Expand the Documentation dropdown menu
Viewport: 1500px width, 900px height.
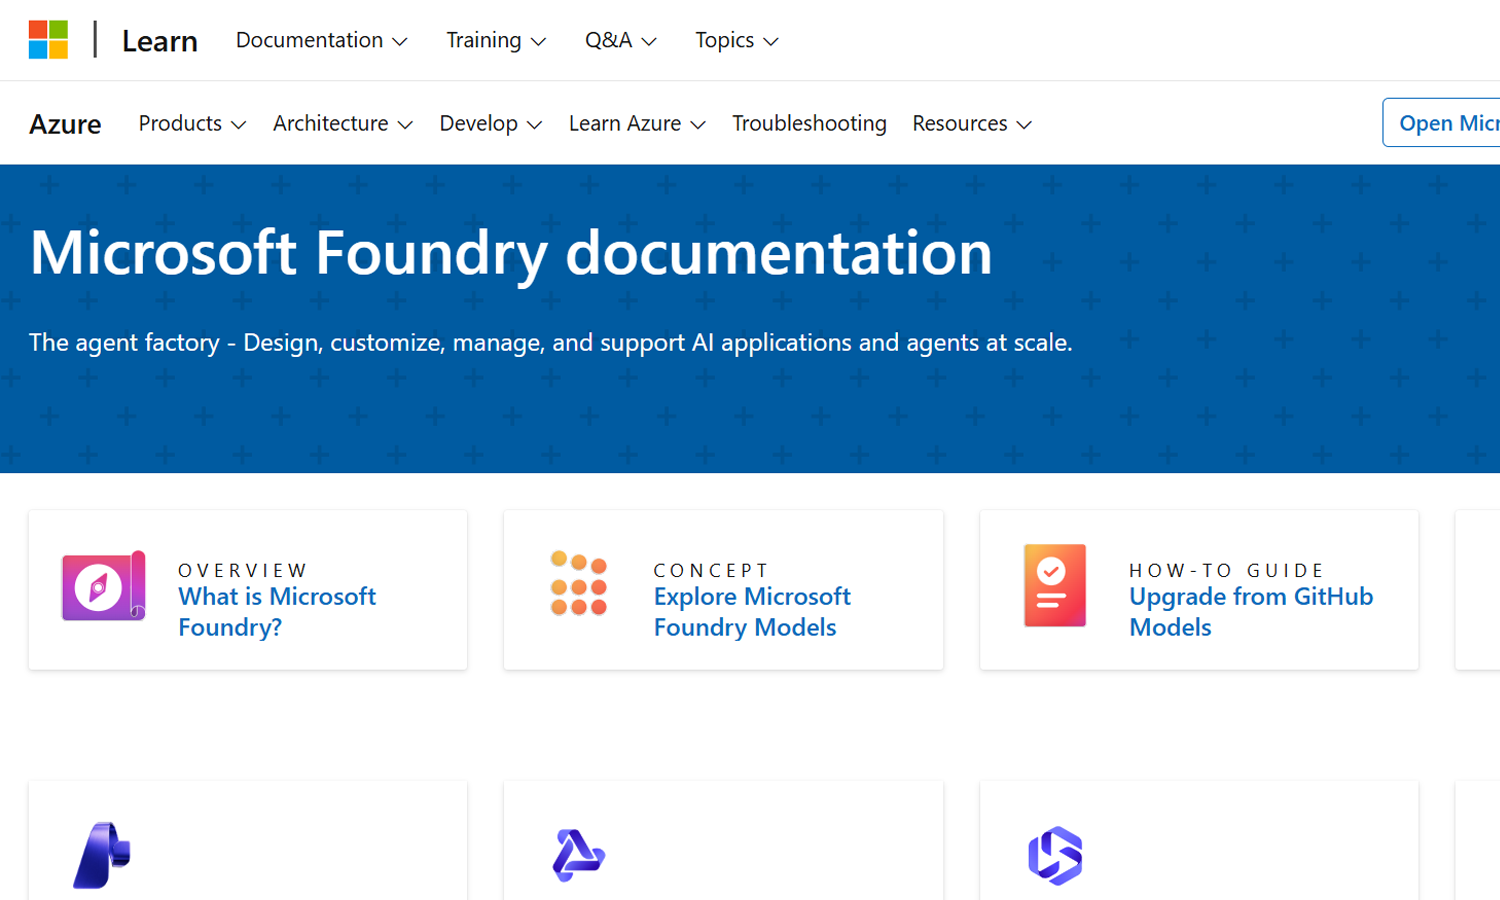pyautogui.click(x=321, y=40)
